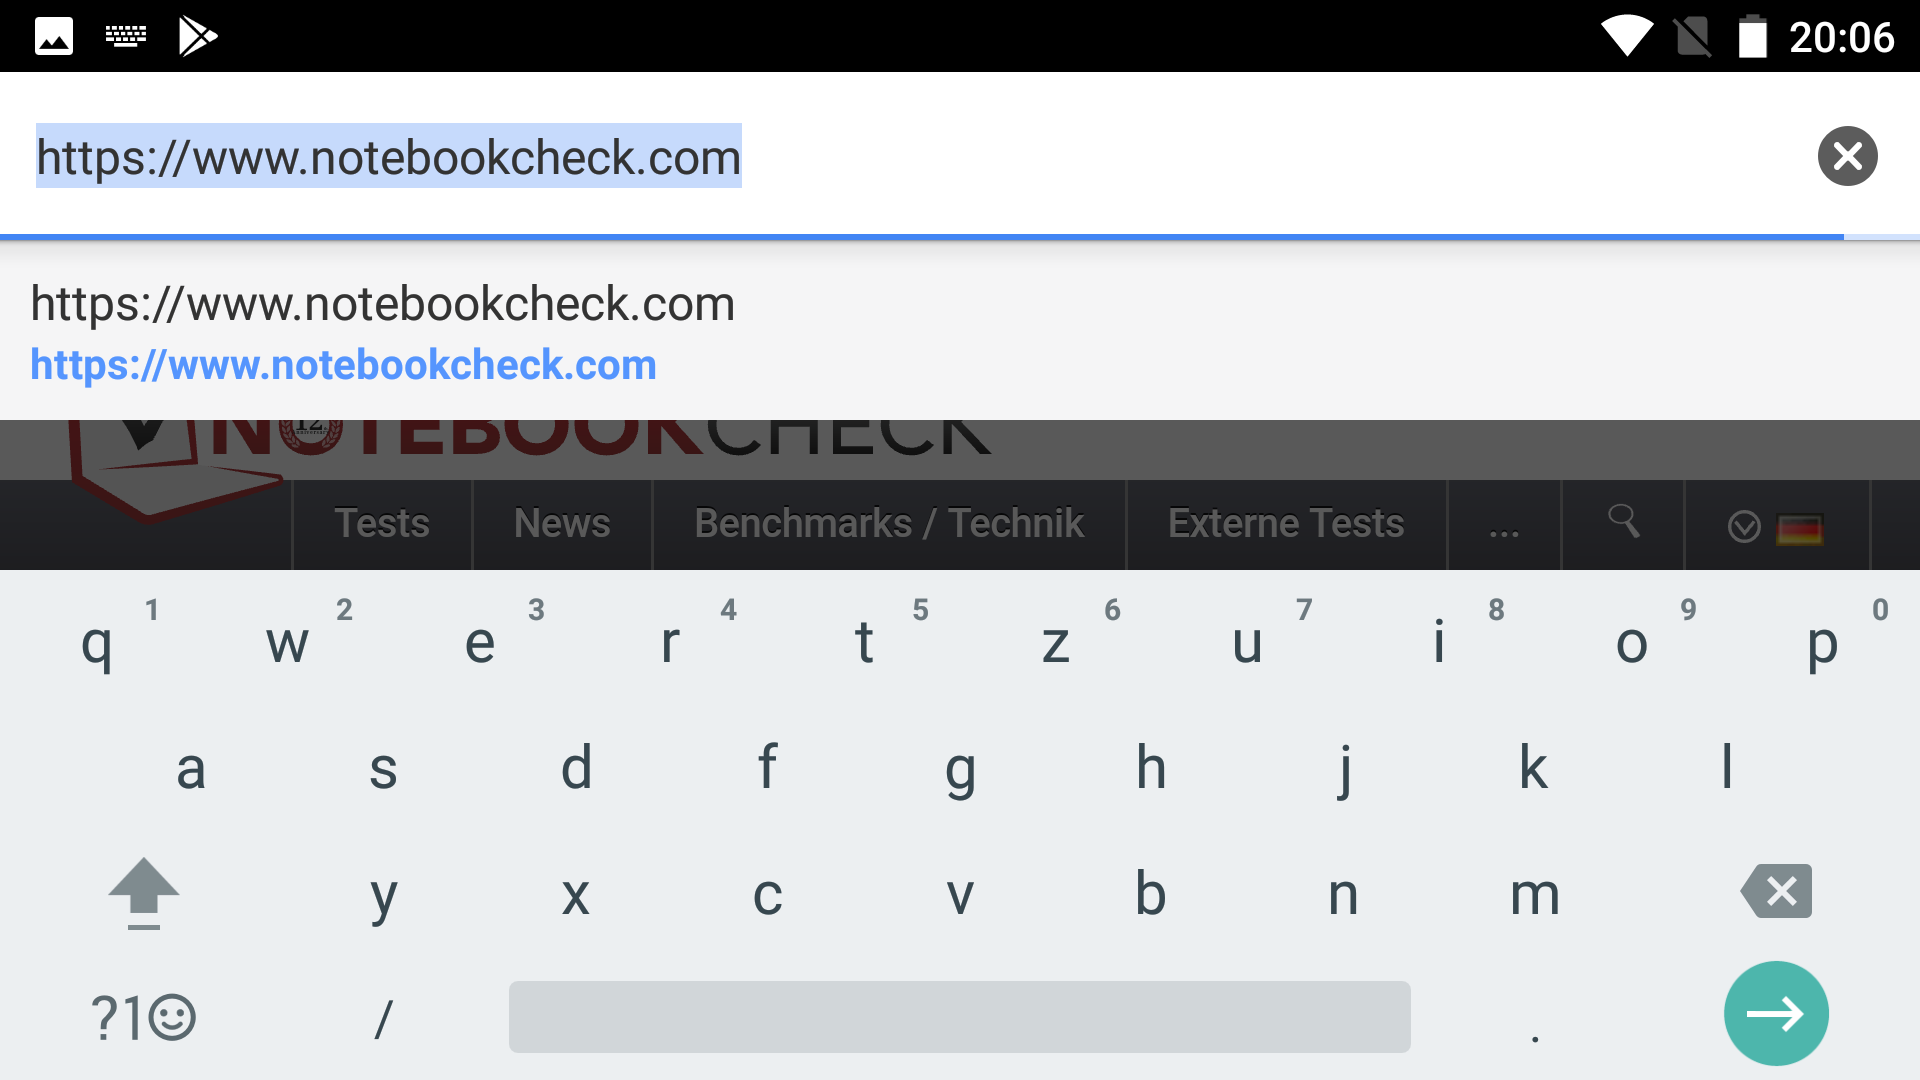Select Benchmarks / Technik menu item

[889, 524]
